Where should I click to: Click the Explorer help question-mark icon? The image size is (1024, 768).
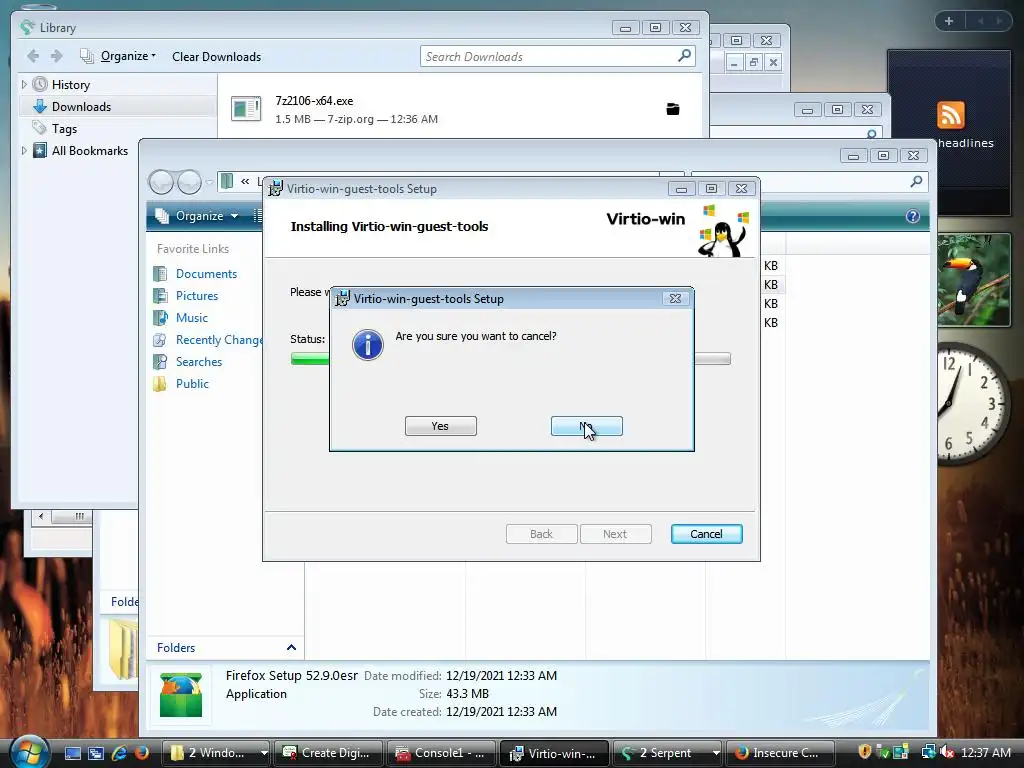[912, 216]
